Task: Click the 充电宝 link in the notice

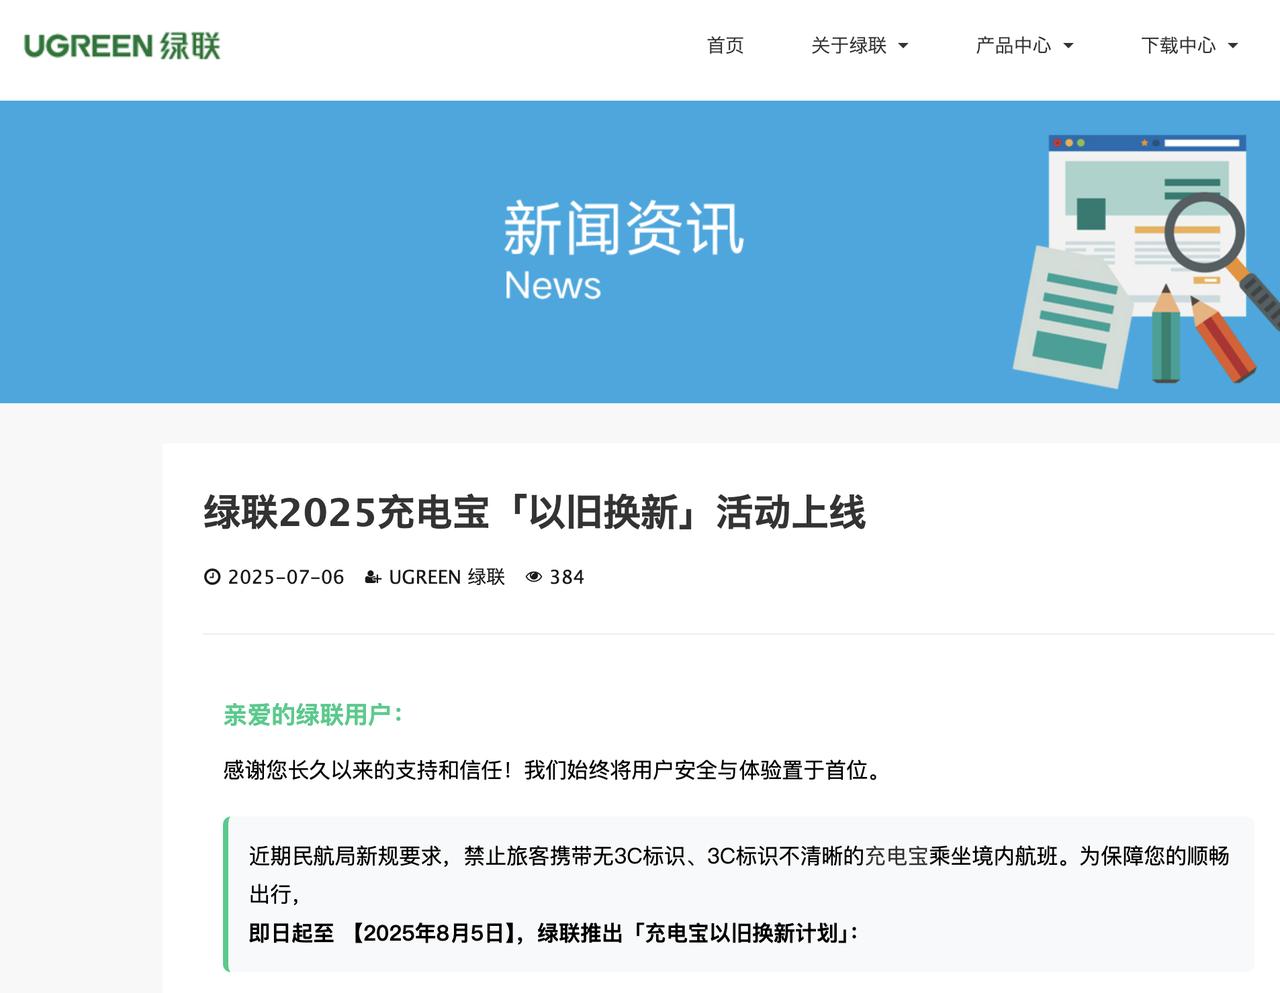Action: click(897, 856)
